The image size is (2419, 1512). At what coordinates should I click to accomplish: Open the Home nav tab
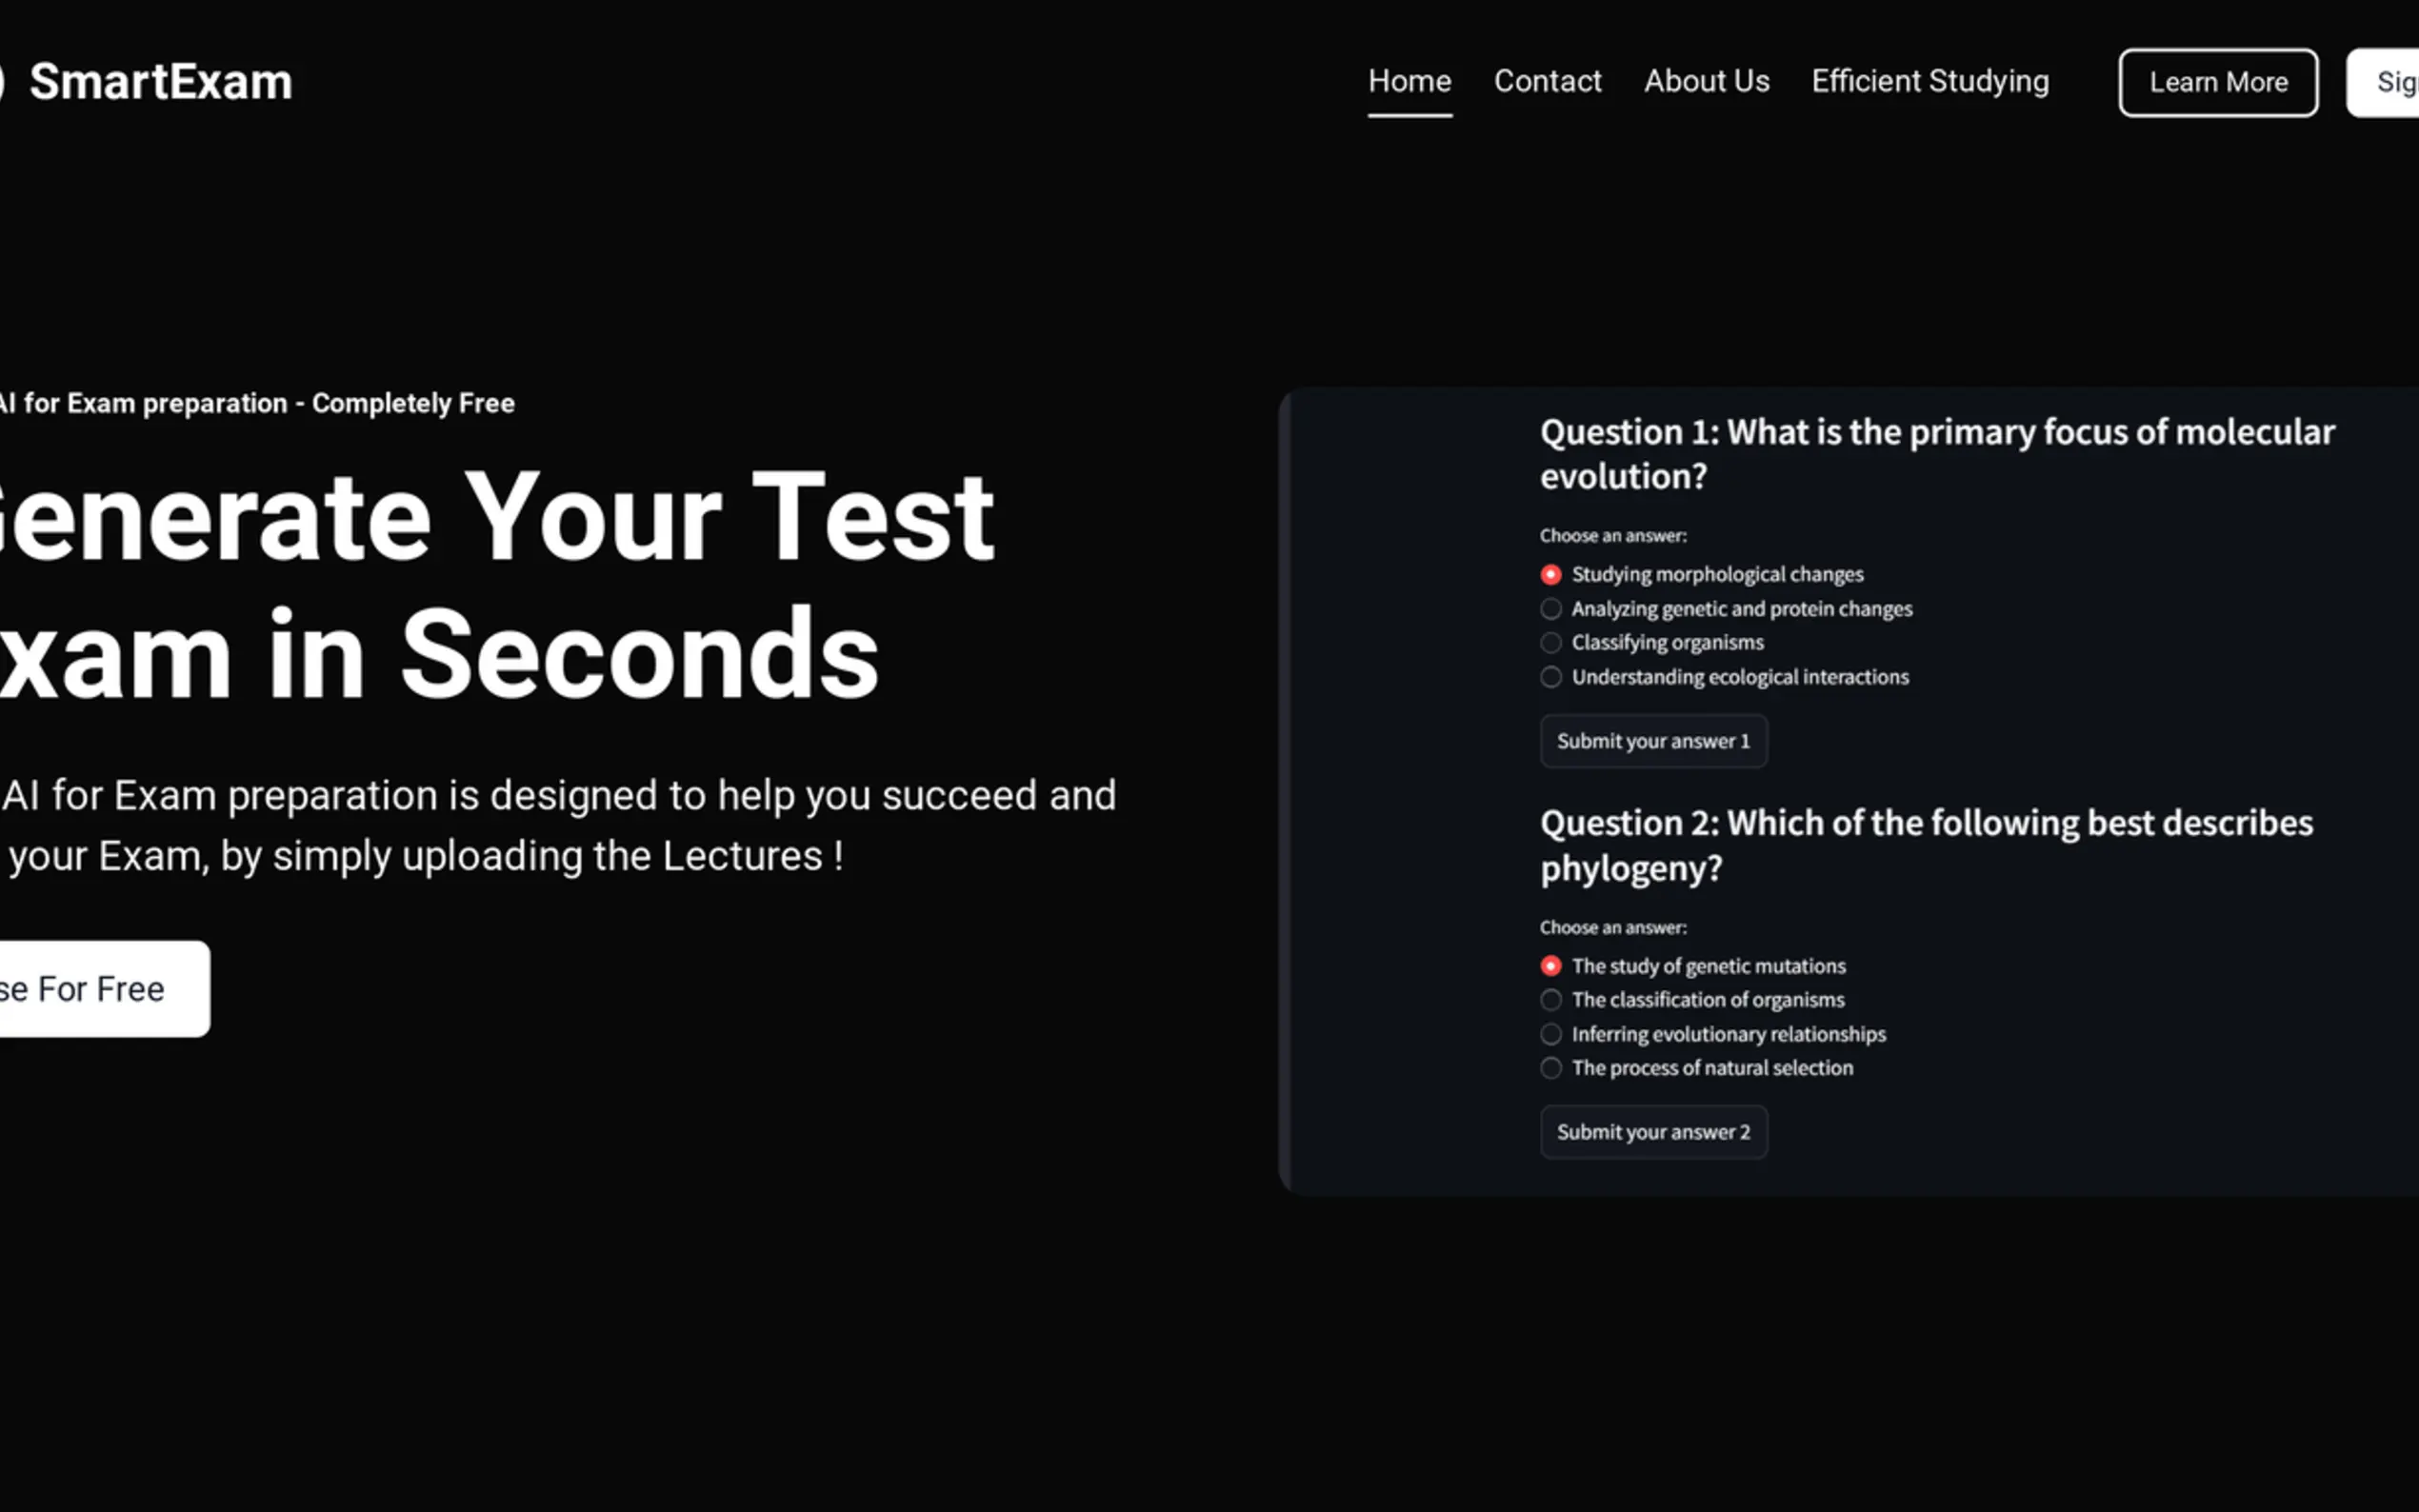click(x=1409, y=81)
